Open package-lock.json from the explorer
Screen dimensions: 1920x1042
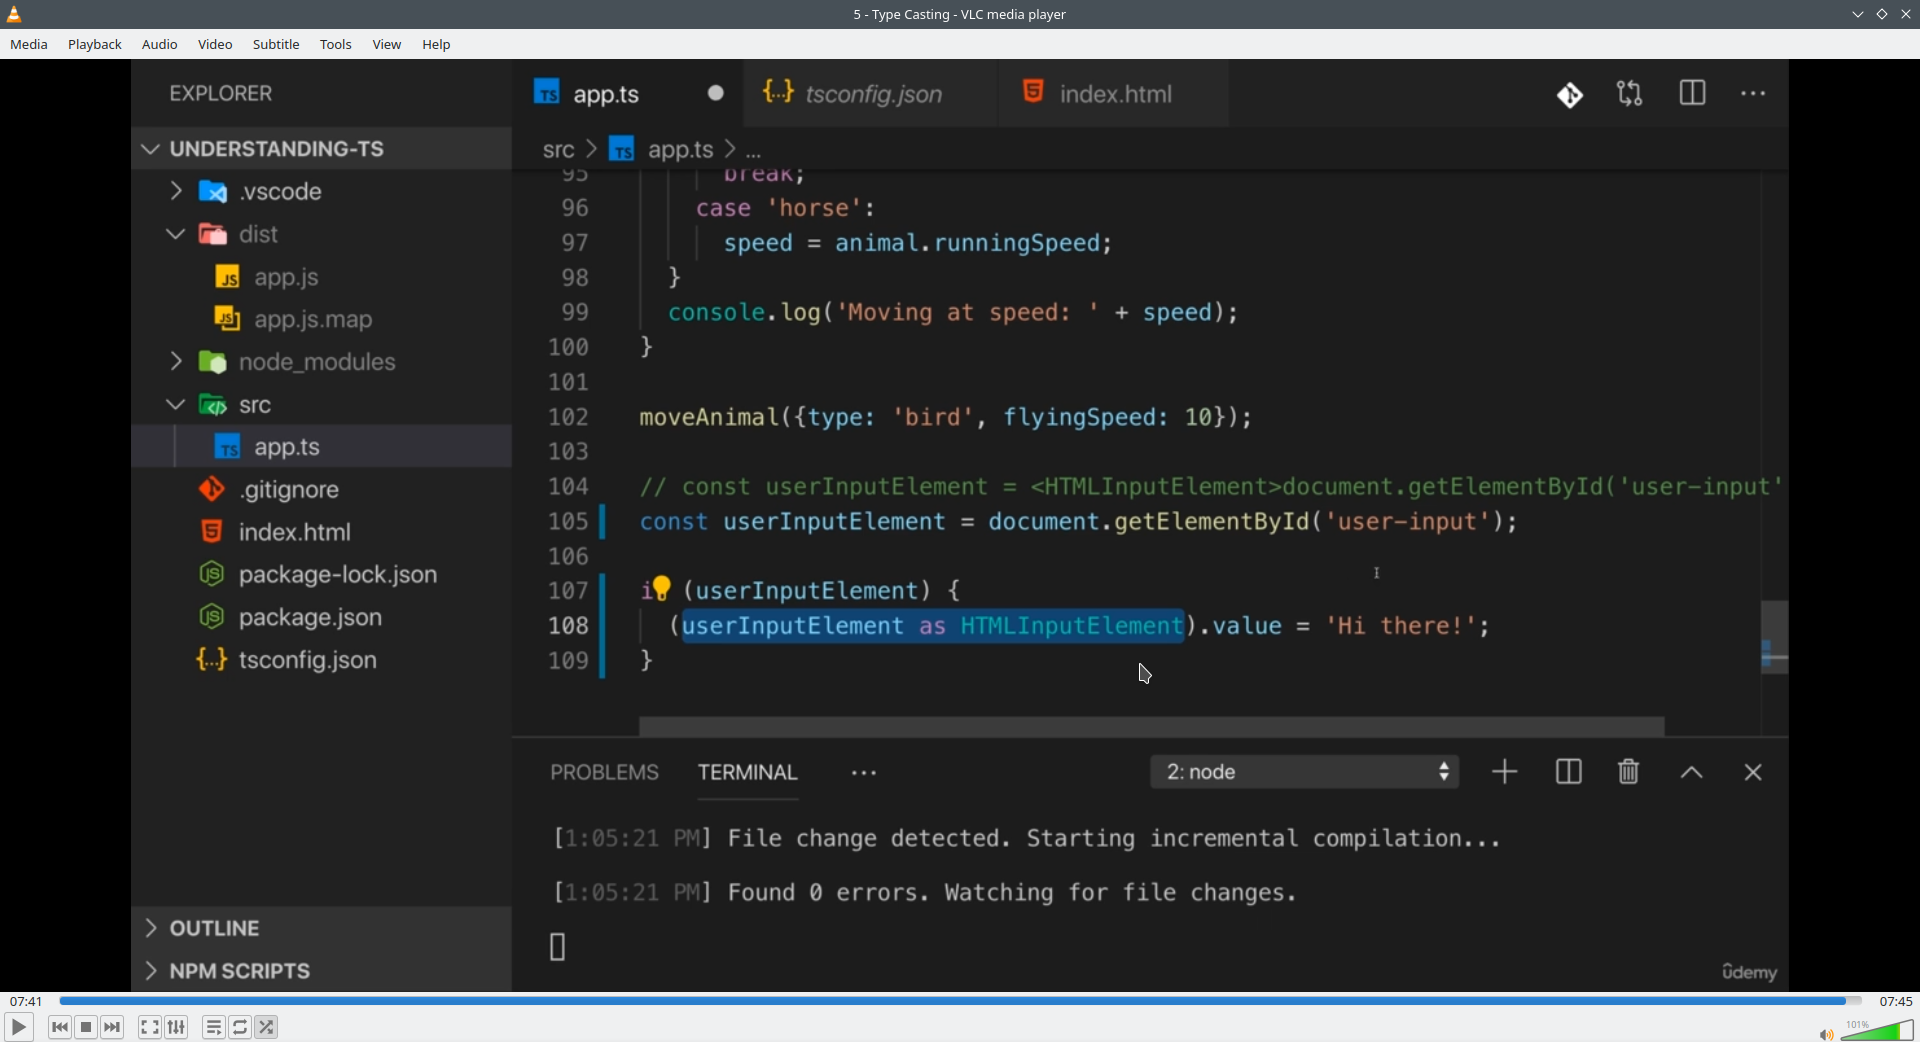click(322, 575)
